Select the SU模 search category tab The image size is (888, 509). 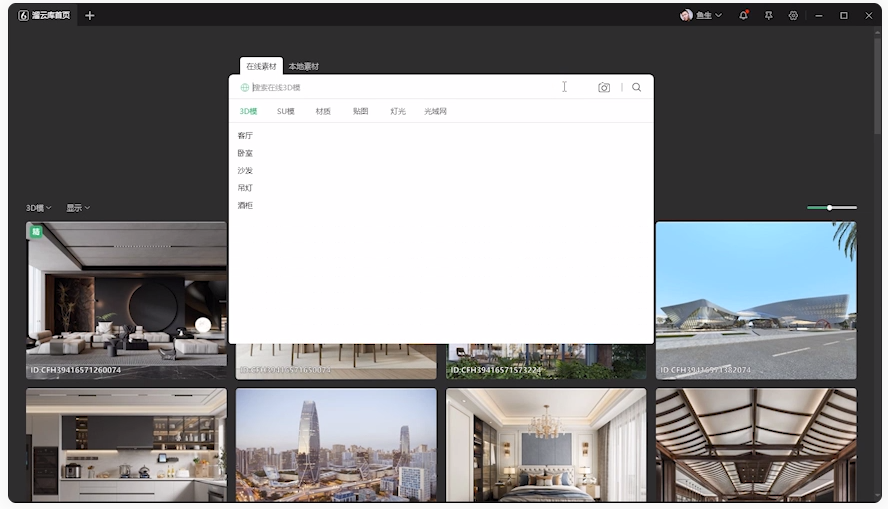click(x=286, y=112)
